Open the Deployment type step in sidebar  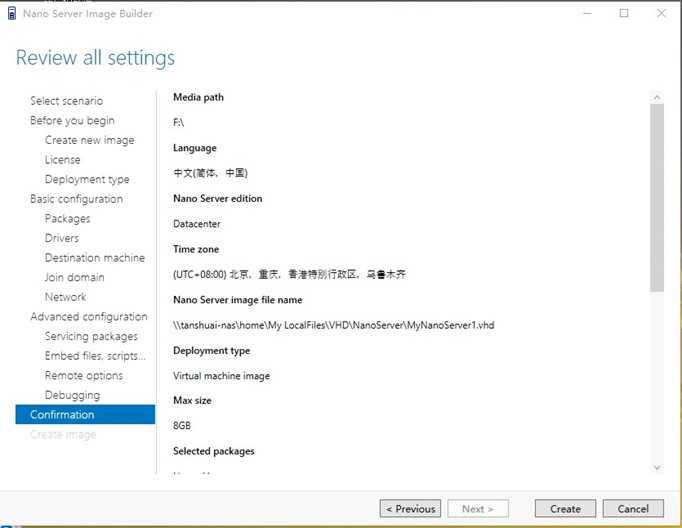point(87,179)
